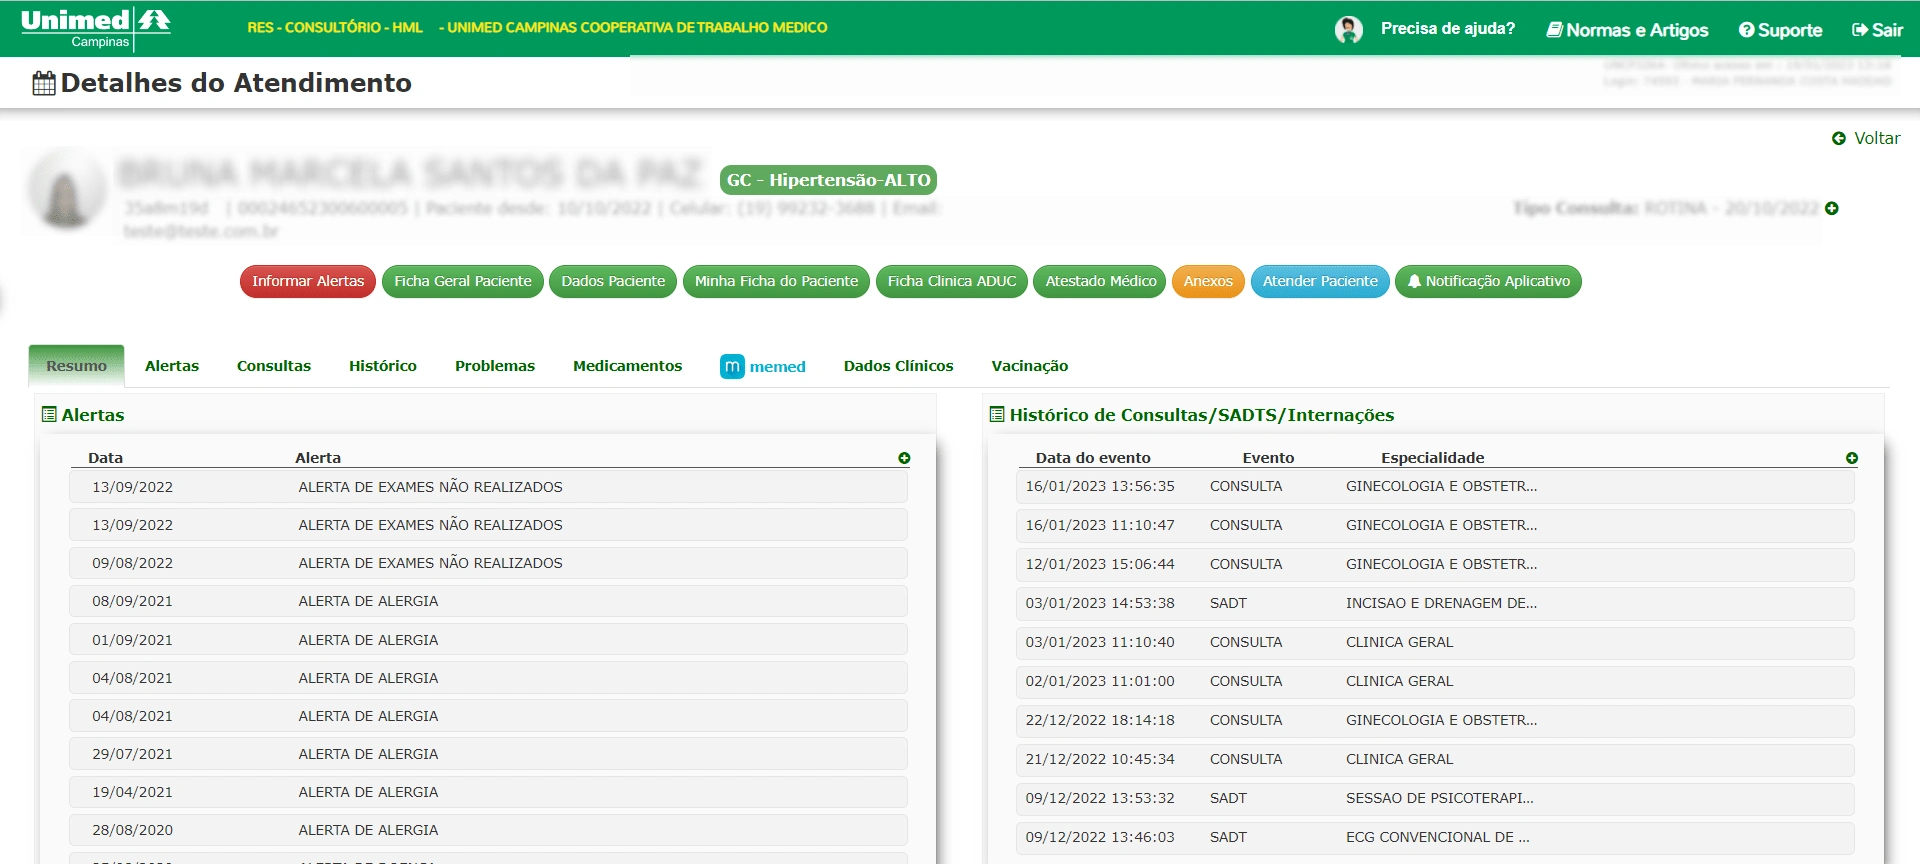This screenshot has height=864, width=1920.
Task: Open the SADT row INCISAO E DRENAGEM
Action: click(x=1435, y=603)
